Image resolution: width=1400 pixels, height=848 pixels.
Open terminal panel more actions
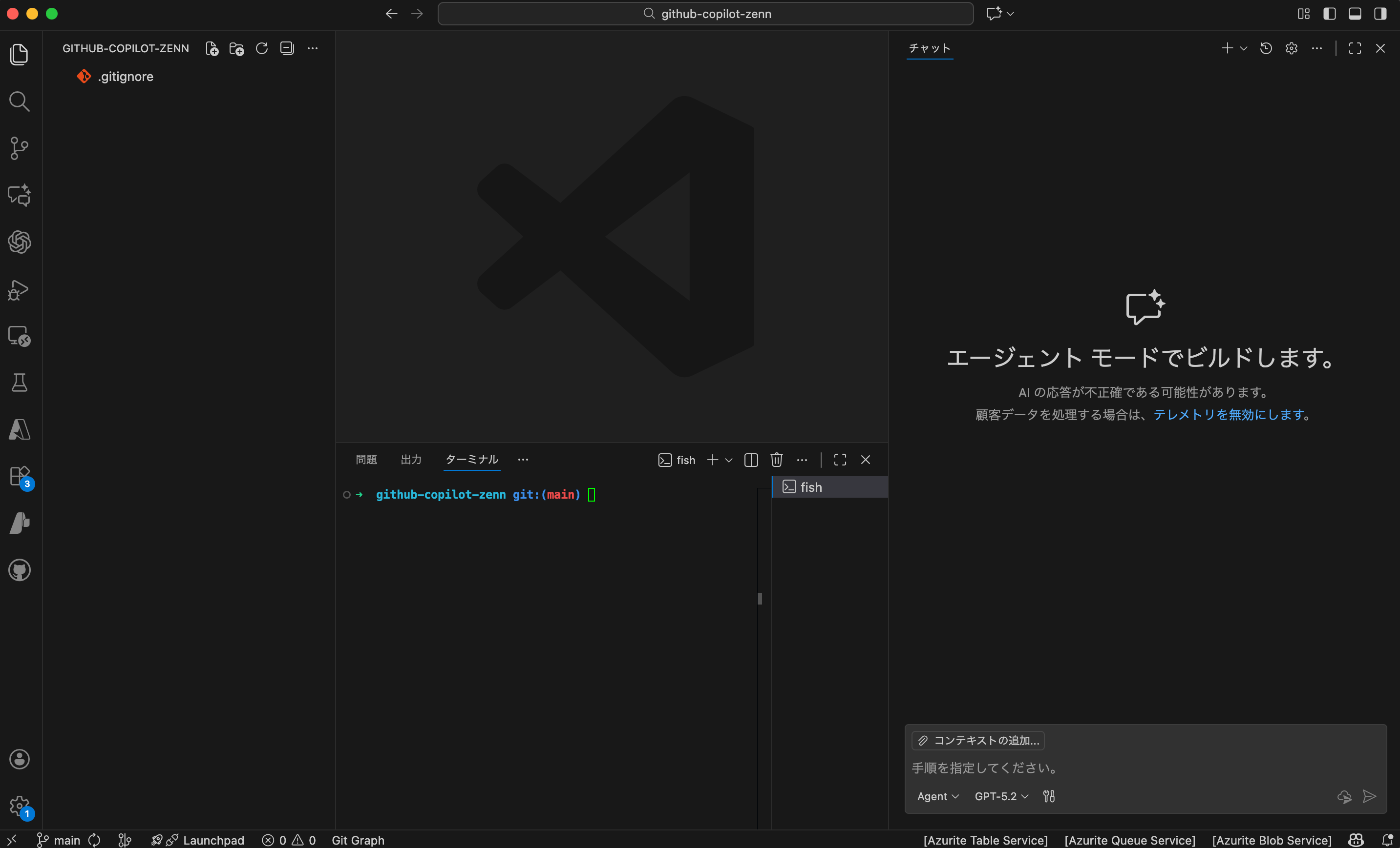(x=802, y=460)
